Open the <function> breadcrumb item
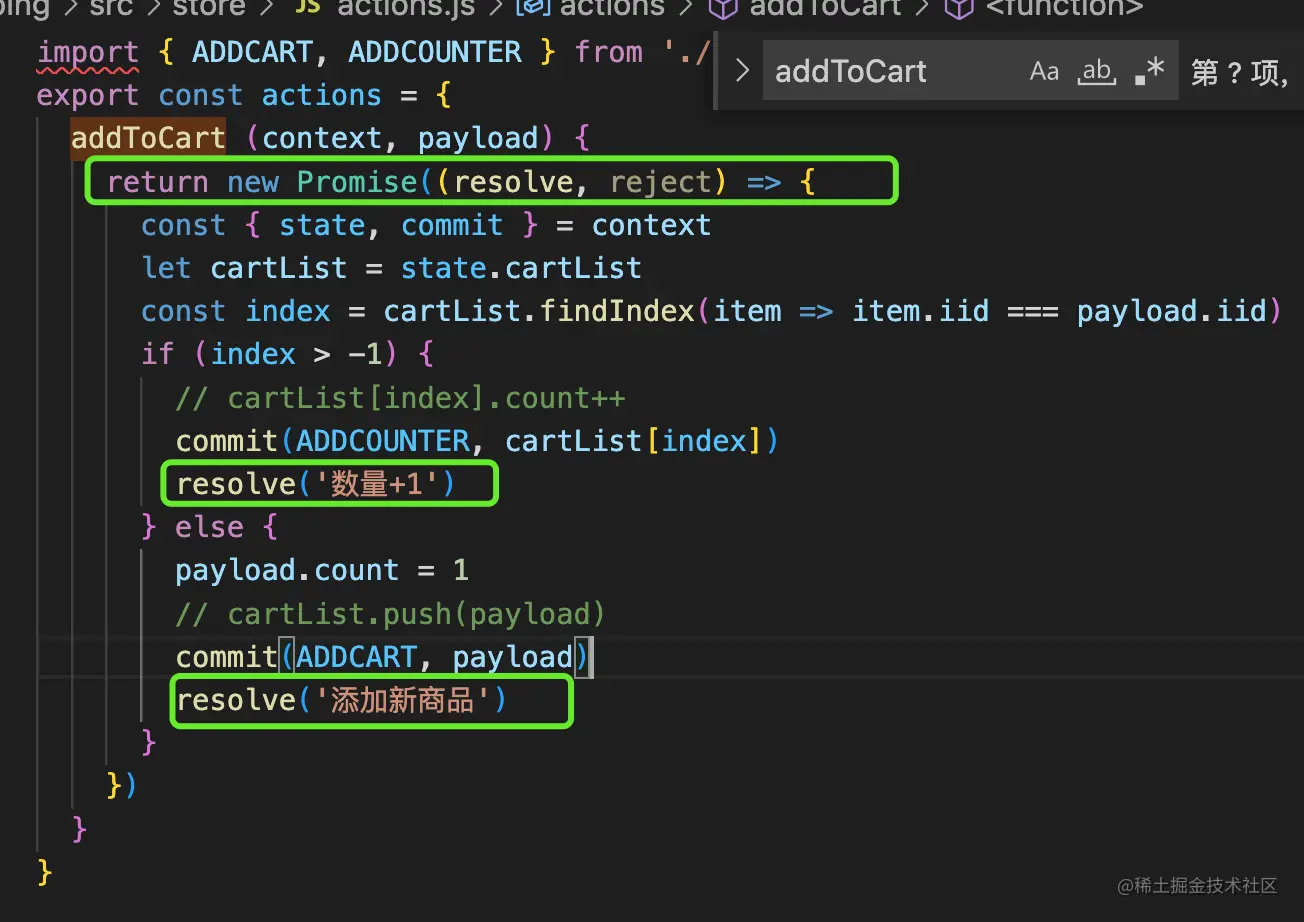Screen dimensions: 1304x922 (1064, 8)
